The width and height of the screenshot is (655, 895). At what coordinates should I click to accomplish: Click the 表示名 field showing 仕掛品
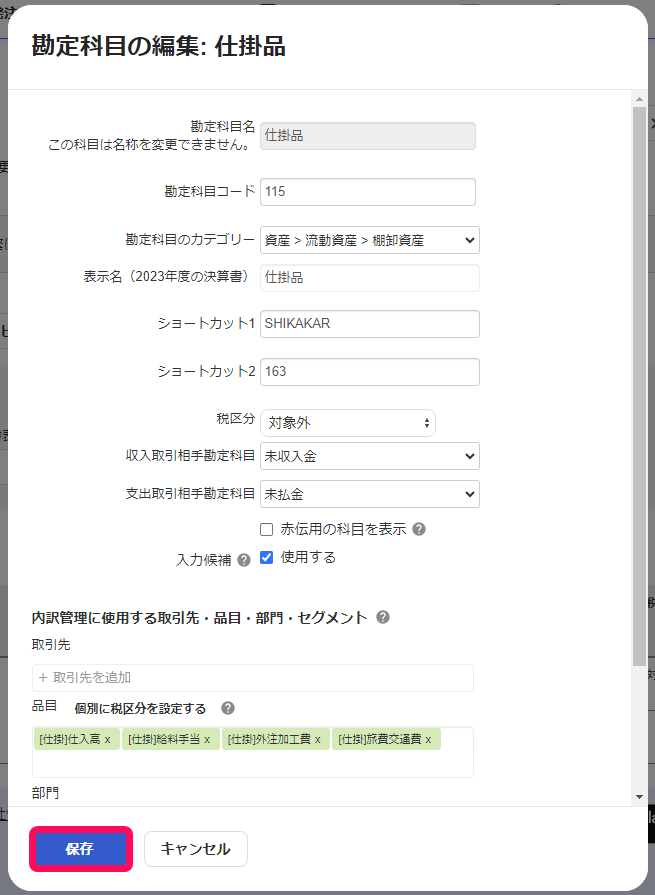pos(370,278)
